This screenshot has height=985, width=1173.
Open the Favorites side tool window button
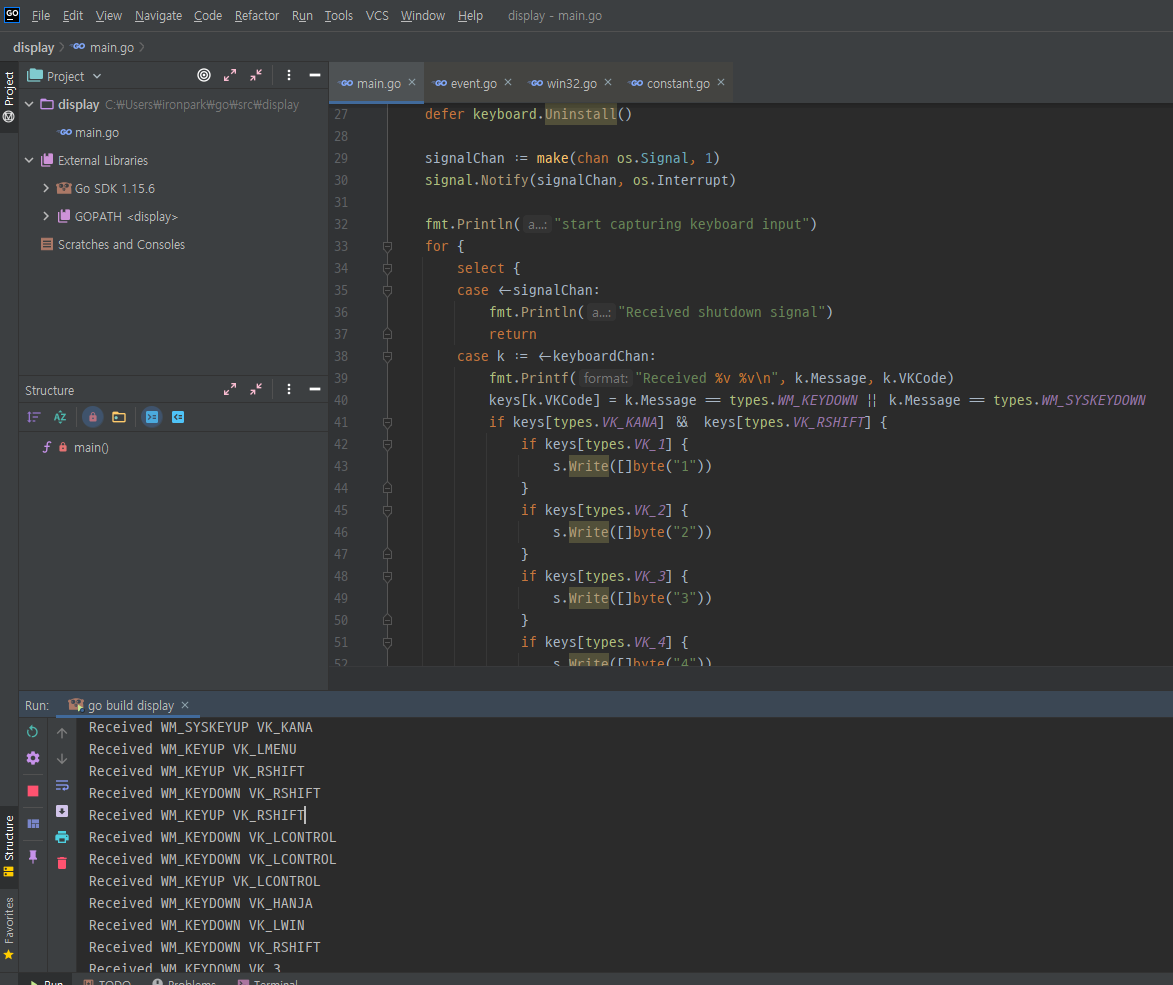tap(9, 928)
